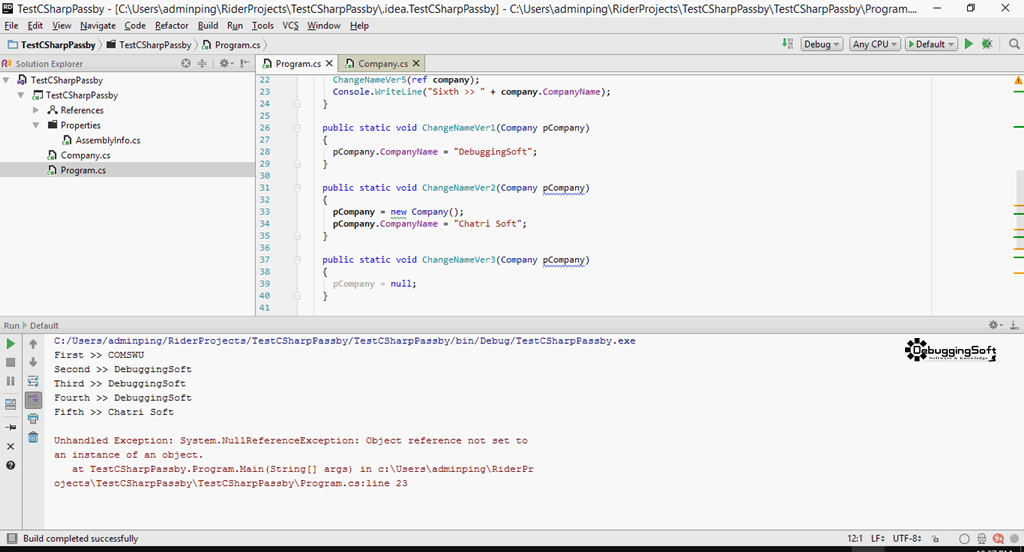Click Program.cs breadcrumb in navigation bar
Viewport: 1024px width, 552px height.
tap(231, 44)
